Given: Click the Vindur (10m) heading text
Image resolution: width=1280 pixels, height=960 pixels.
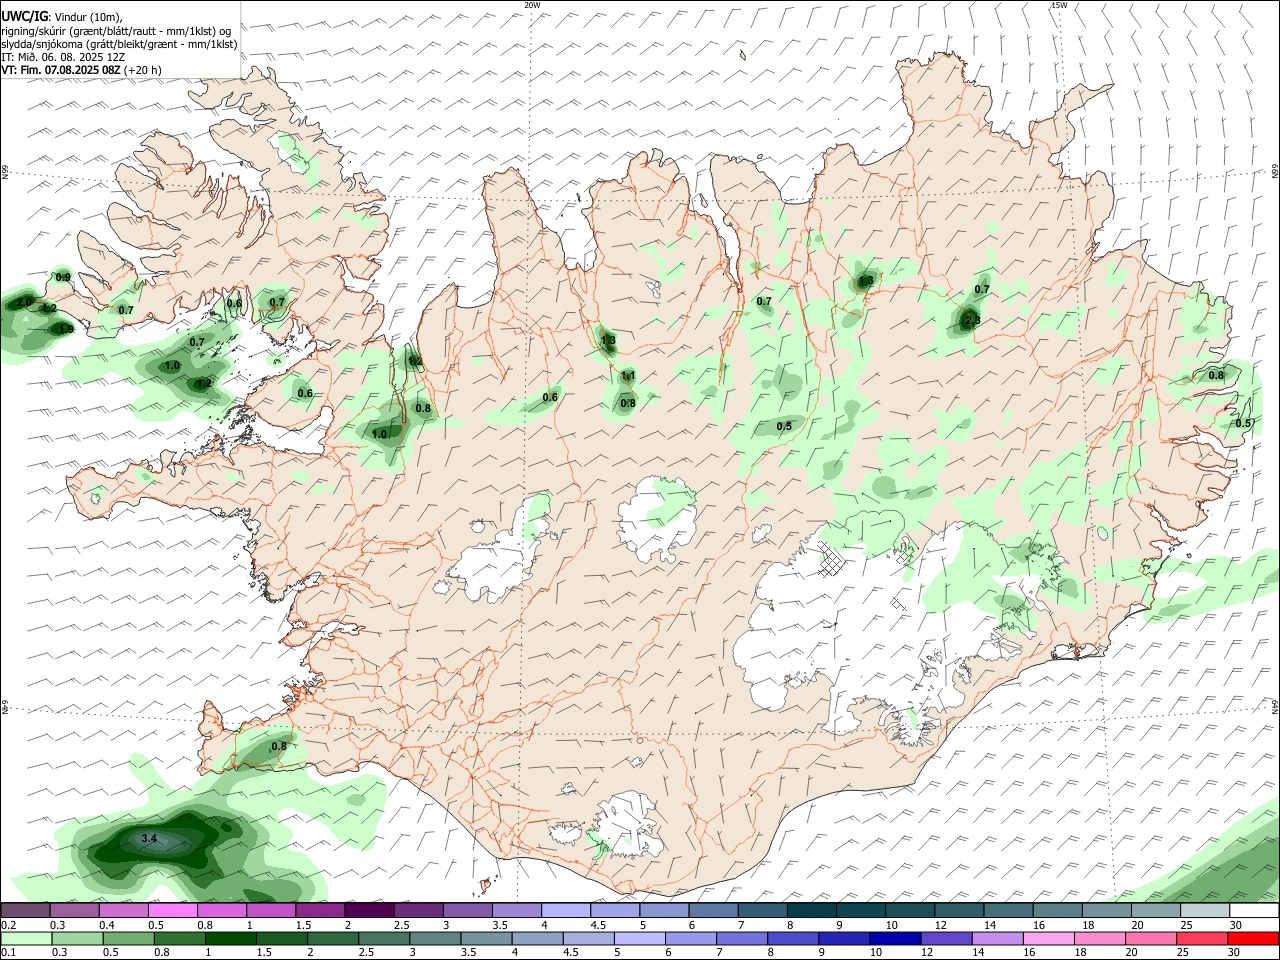Looking at the screenshot, I should tap(89, 18).
